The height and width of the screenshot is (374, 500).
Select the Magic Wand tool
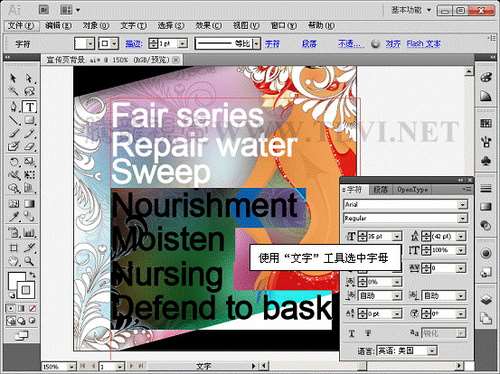pyautogui.click(x=13, y=91)
